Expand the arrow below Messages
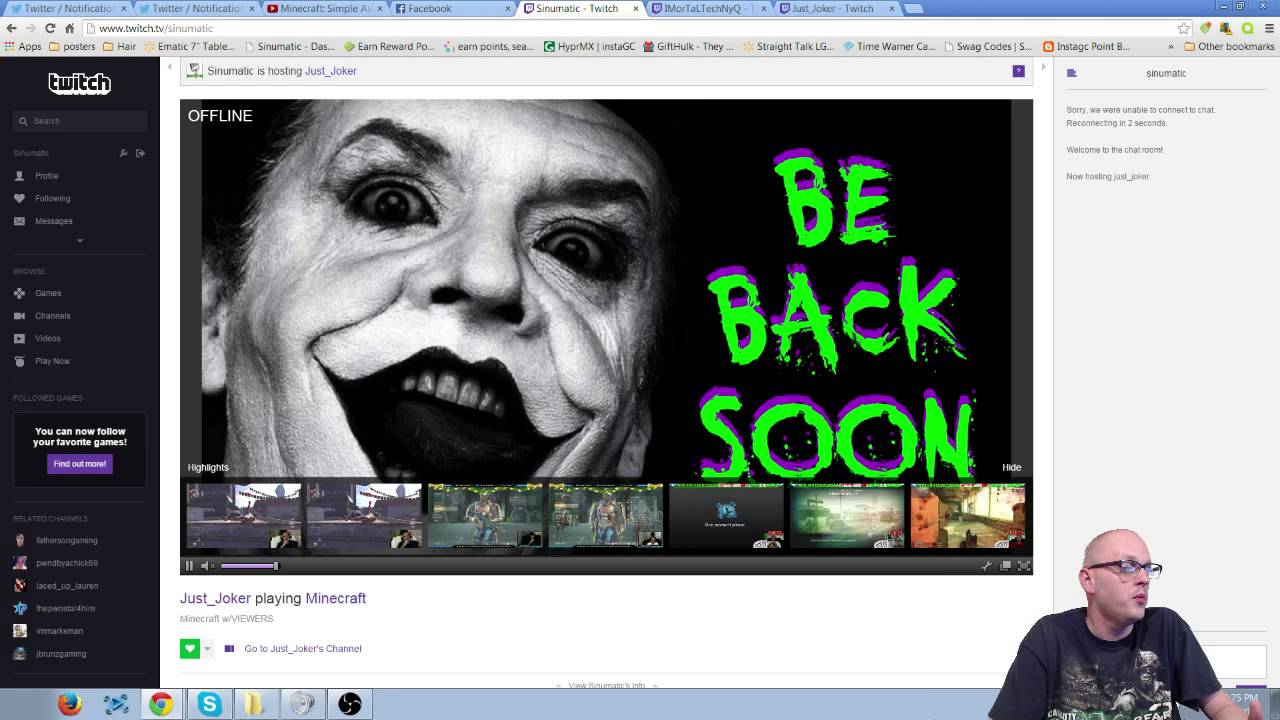Viewport: 1280px width, 720px height. 80,241
